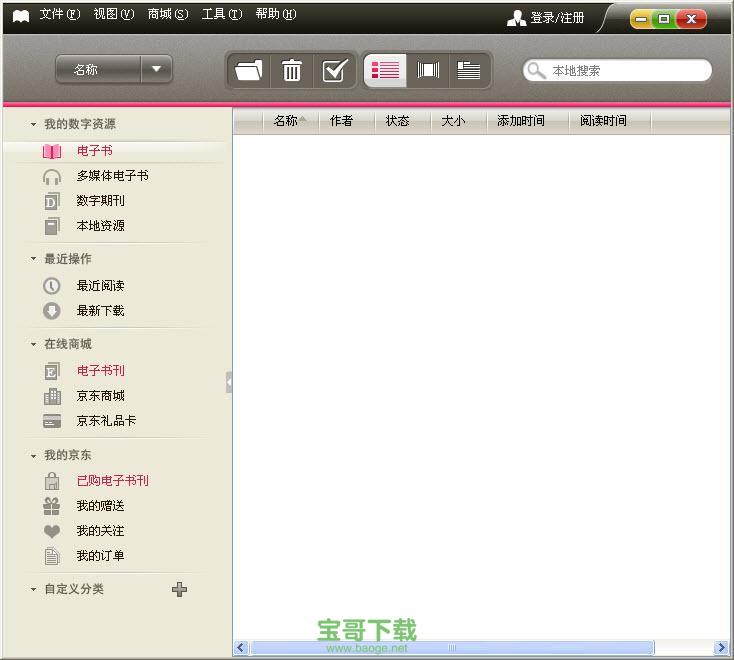The width and height of the screenshot is (734, 660).
Task: Open 京东商城 store link
Action: point(101,396)
